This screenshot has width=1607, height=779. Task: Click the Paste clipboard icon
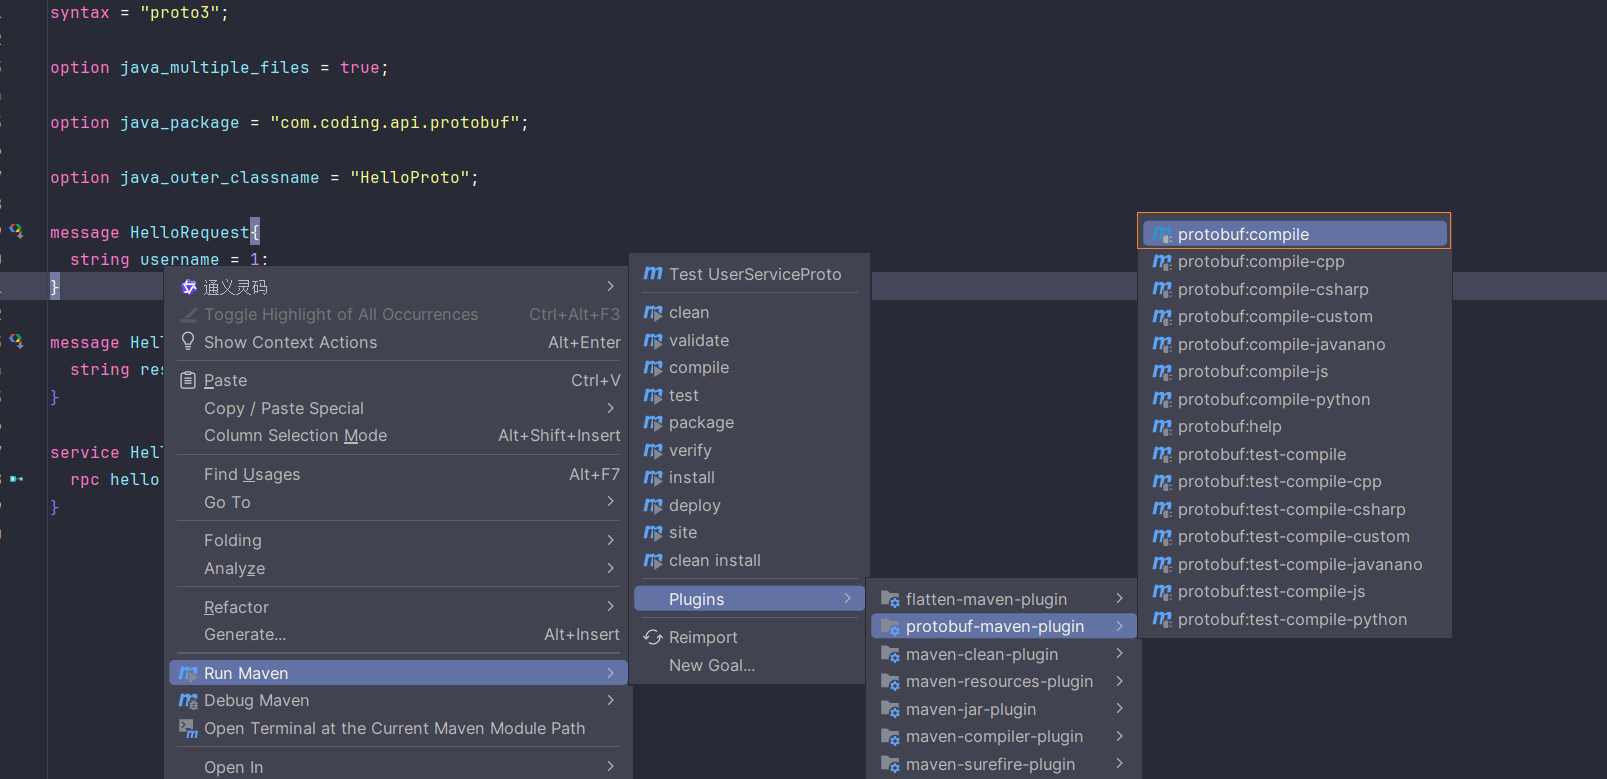coord(188,380)
